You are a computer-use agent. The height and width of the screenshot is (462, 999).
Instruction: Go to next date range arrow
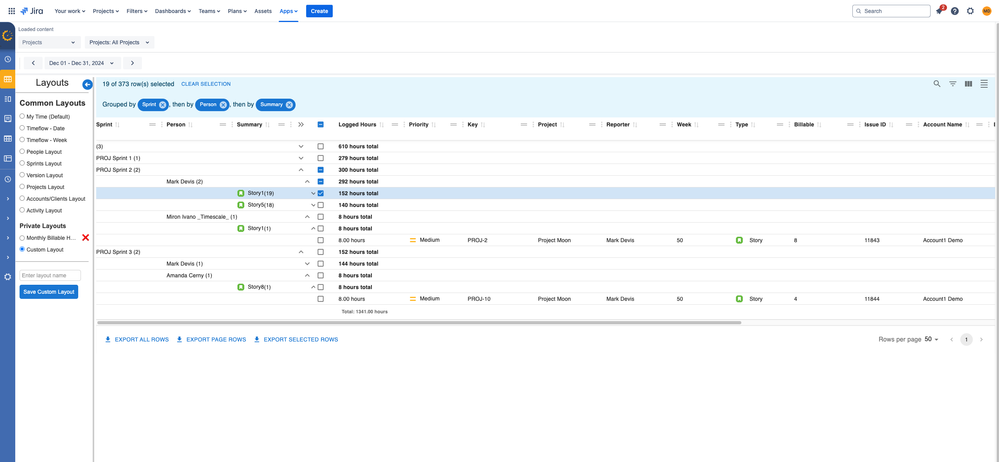[133, 63]
